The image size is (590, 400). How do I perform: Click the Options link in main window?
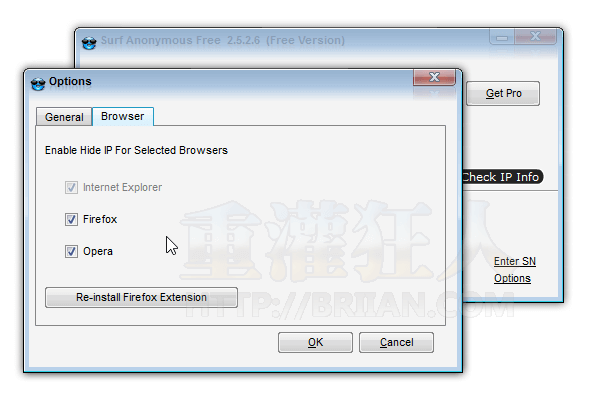click(512, 278)
